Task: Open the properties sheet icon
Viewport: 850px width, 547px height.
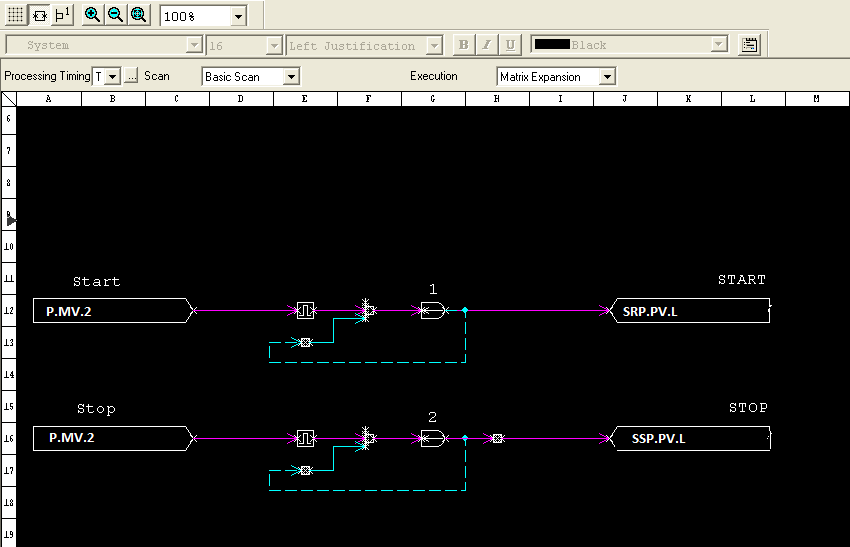Action: coord(750,45)
